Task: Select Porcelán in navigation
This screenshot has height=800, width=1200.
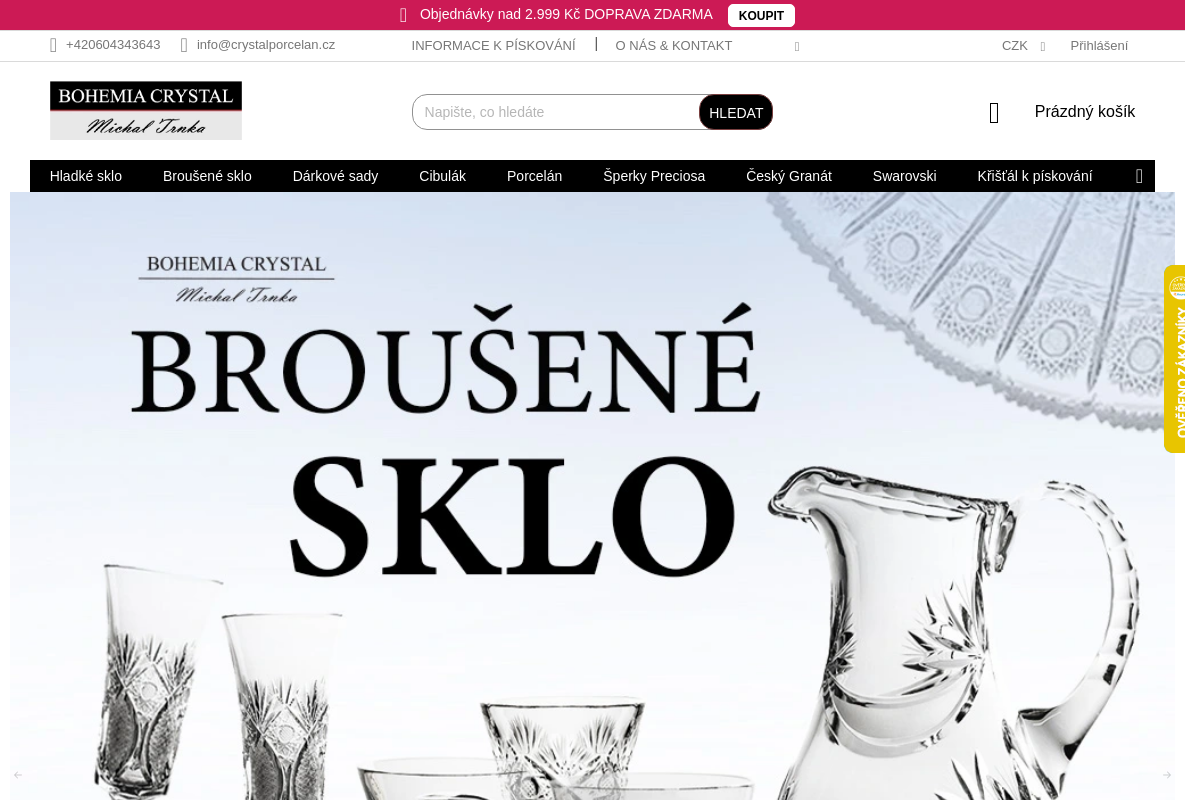Action: [x=534, y=176]
